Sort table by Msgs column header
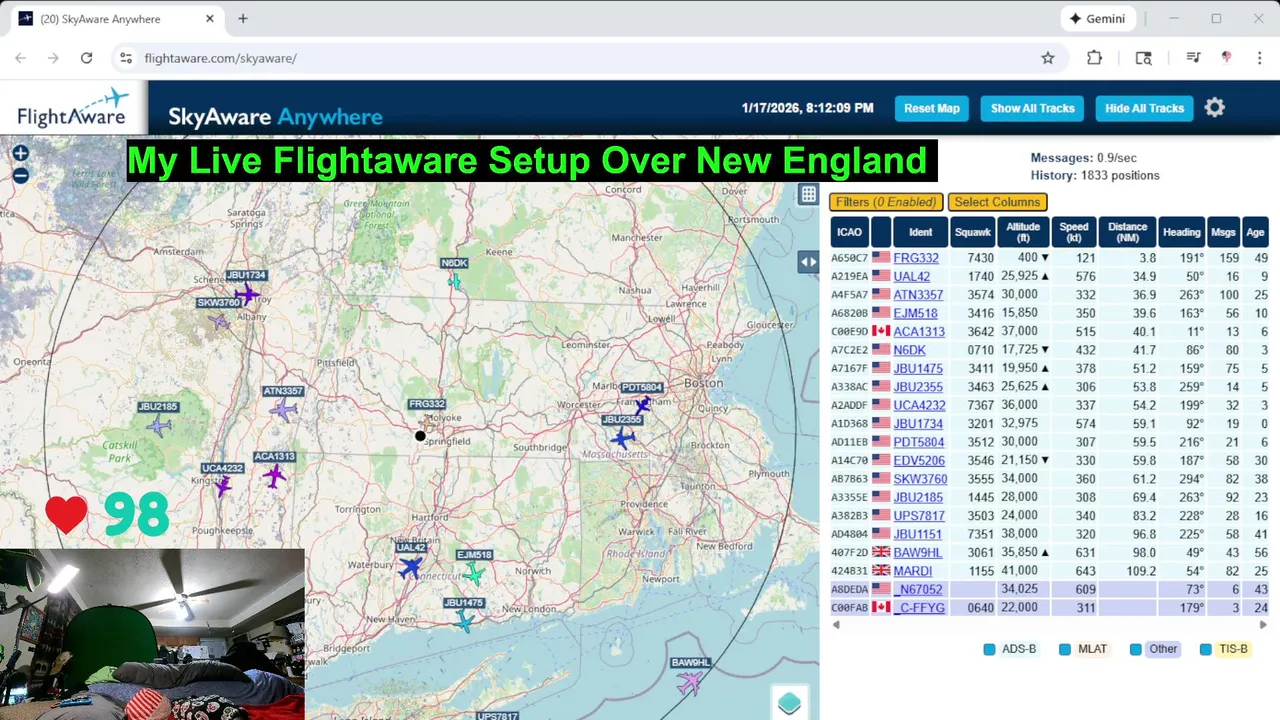1280x720 pixels. 1223,232
